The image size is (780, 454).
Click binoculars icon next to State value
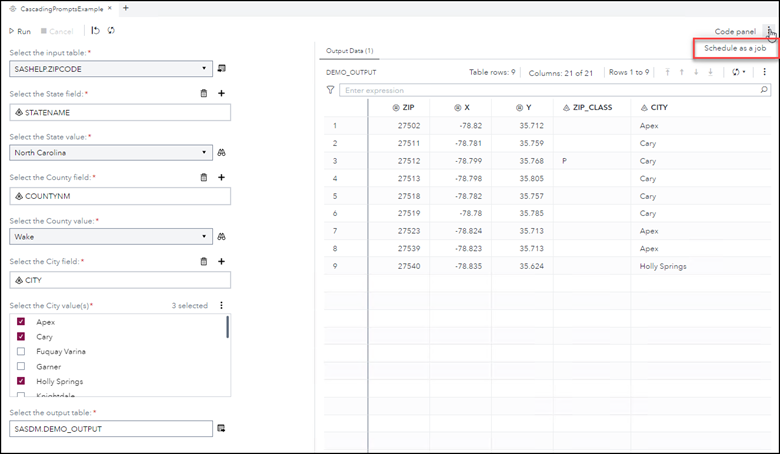pos(222,153)
